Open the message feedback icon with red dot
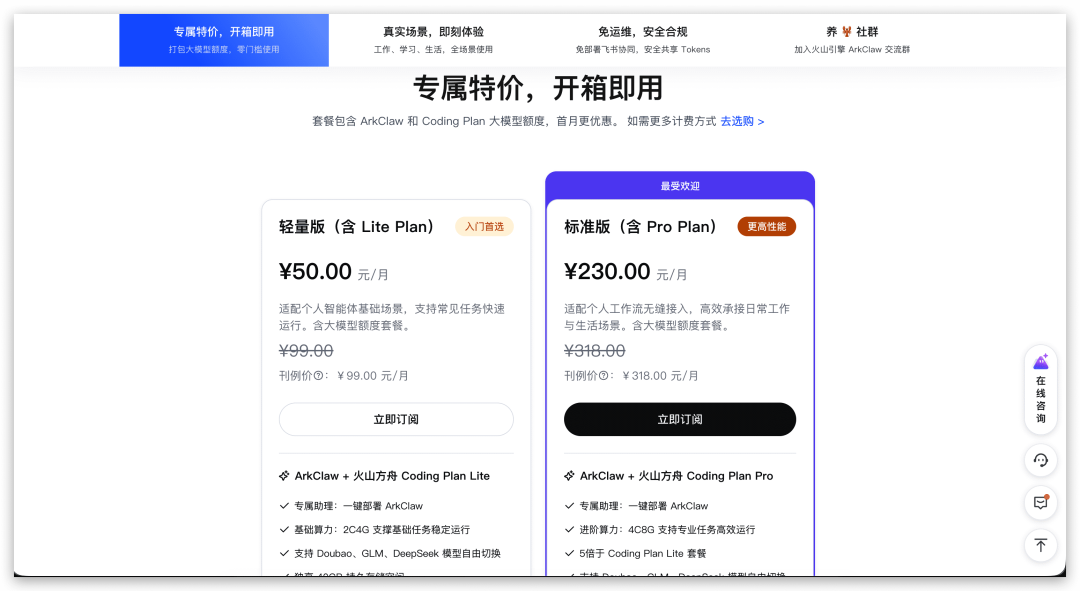Image resolution: width=1080 pixels, height=591 pixels. pos(1041,503)
